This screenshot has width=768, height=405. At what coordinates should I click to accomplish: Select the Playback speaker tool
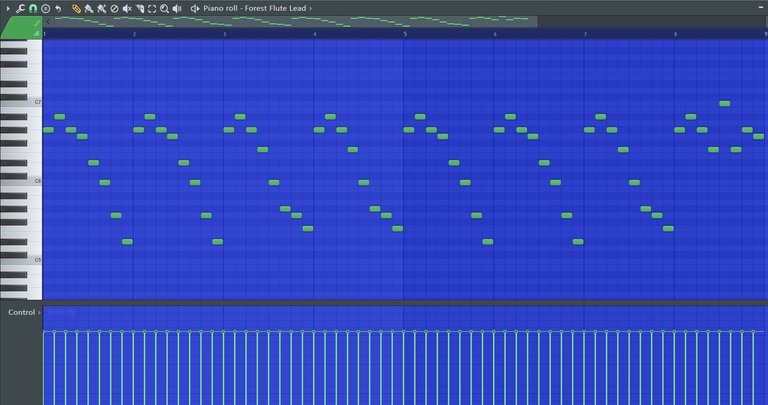pos(177,8)
